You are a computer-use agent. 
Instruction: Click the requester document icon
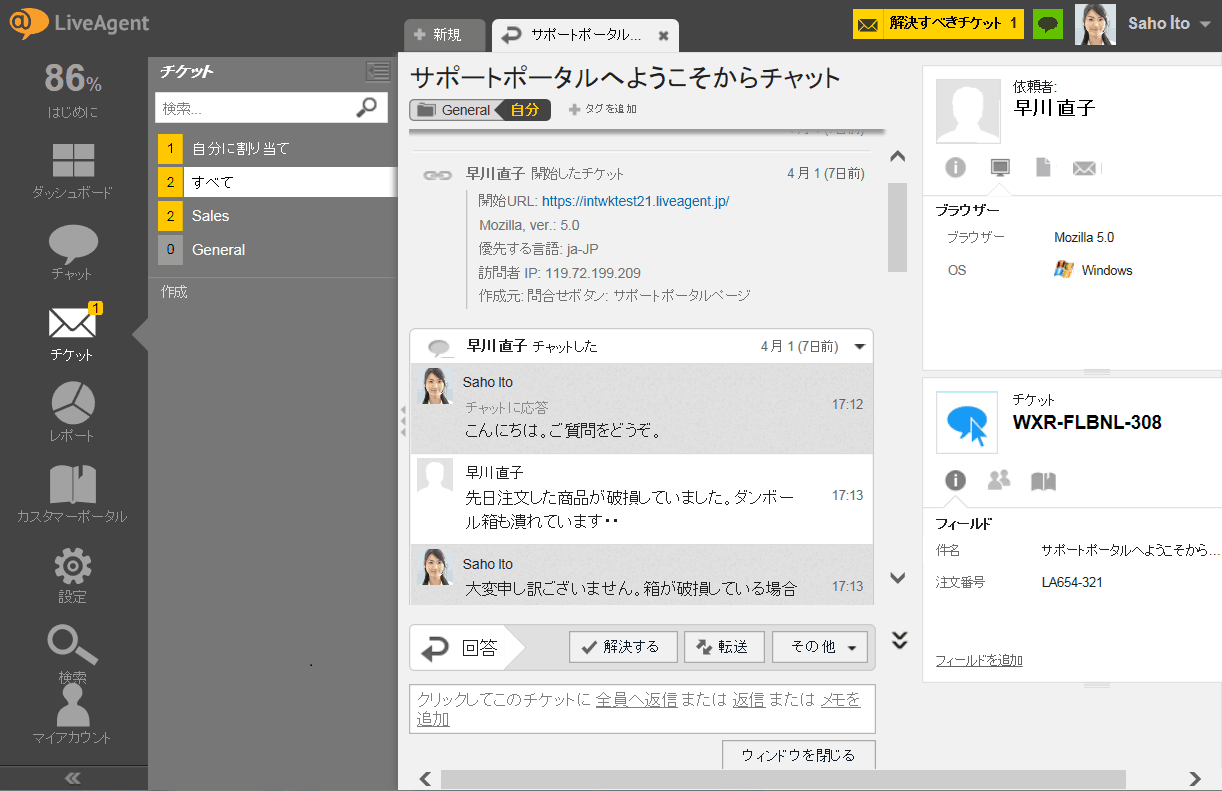click(x=1043, y=168)
